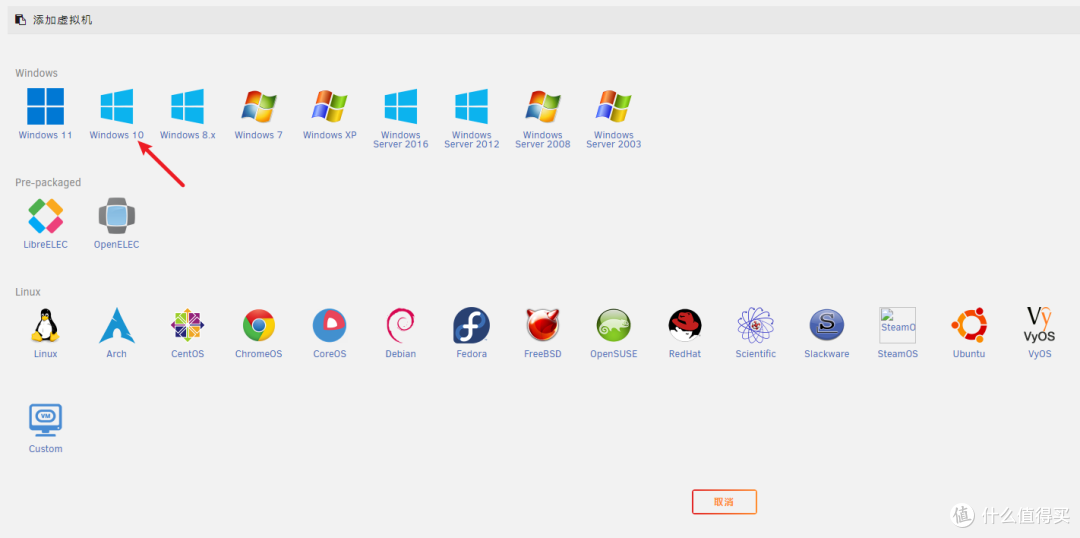Select Windows Server 2003 icon
Viewport: 1080px width, 538px height.
point(614,106)
